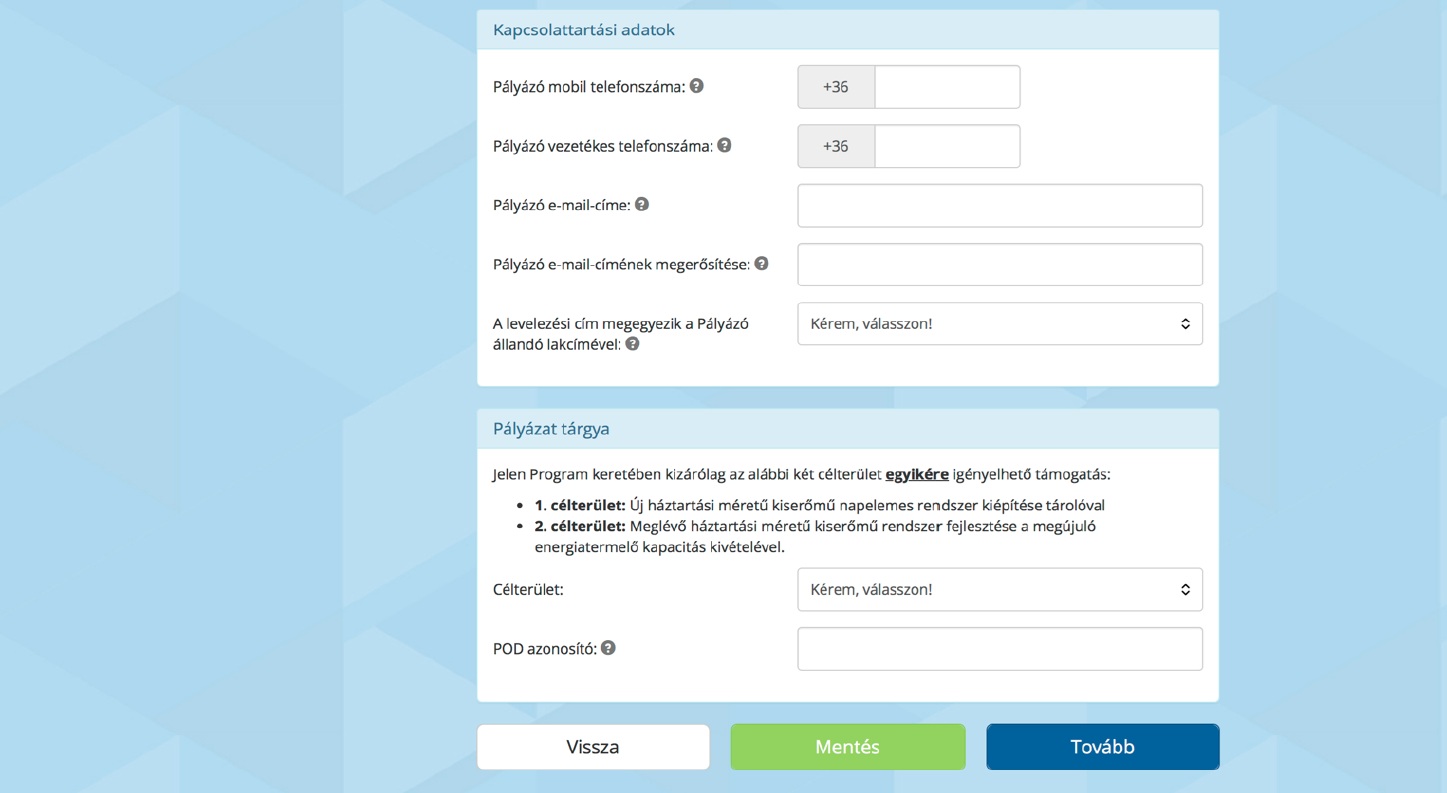Viewport: 1447px width, 793px height.
Task: Click the Kapcsolattartási adatok panel header
Action: point(847,30)
